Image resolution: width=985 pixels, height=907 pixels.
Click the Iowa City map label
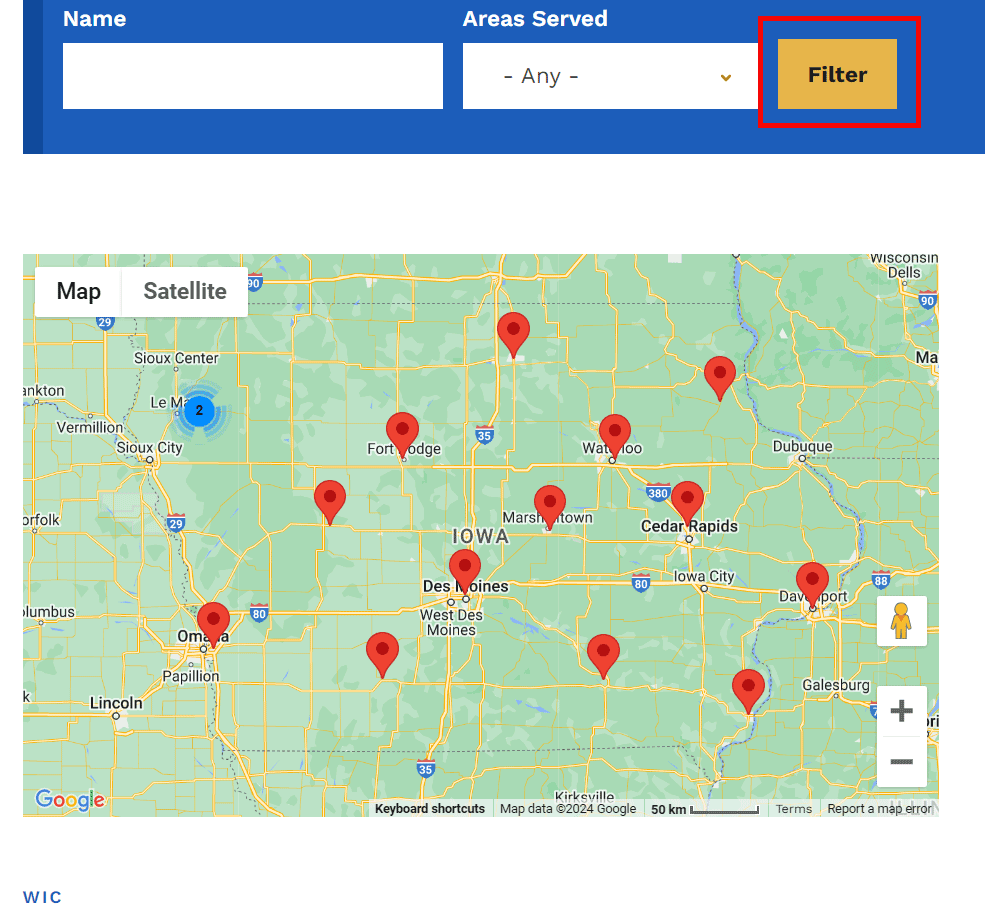coord(704,576)
